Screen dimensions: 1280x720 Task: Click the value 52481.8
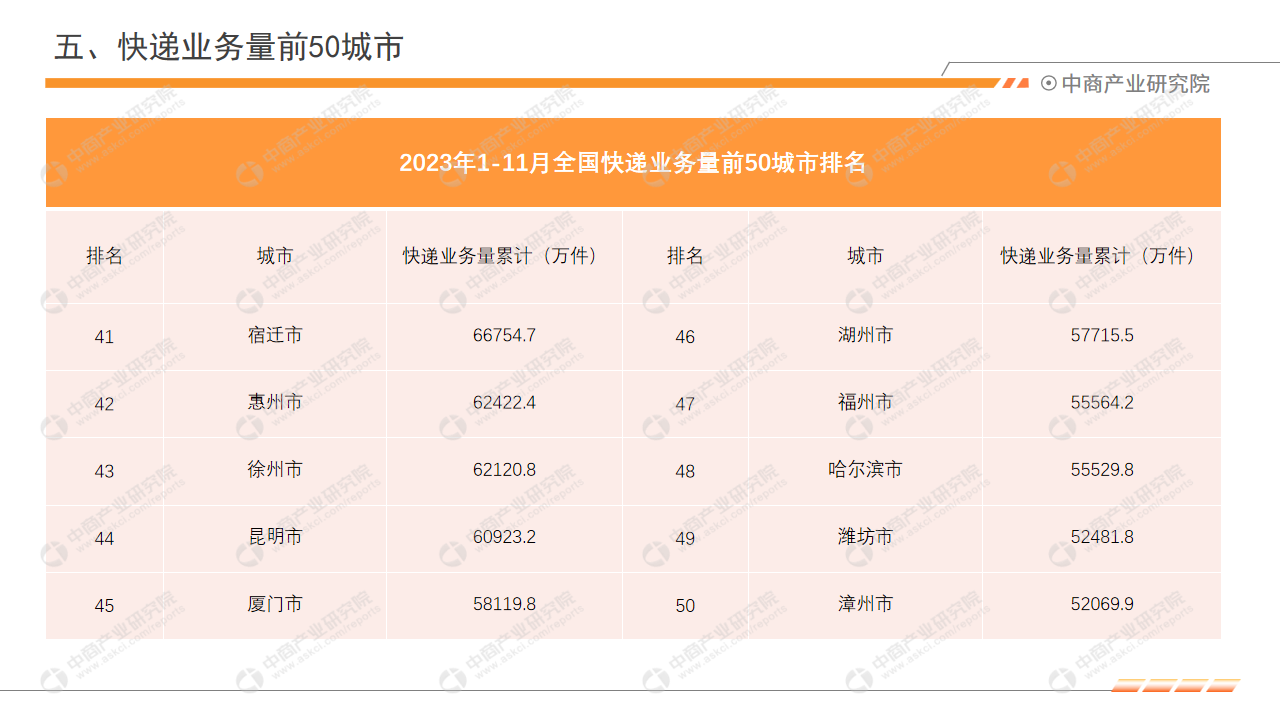[1102, 537]
